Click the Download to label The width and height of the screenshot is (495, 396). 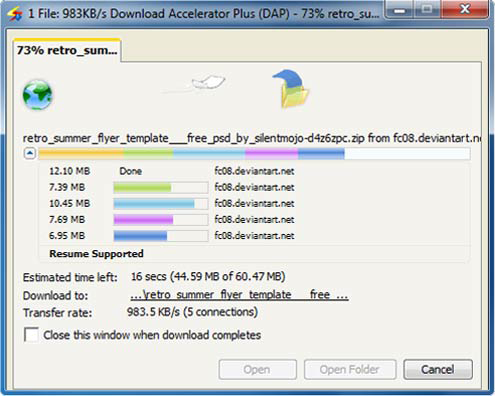pyautogui.click(x=55, y=295)
